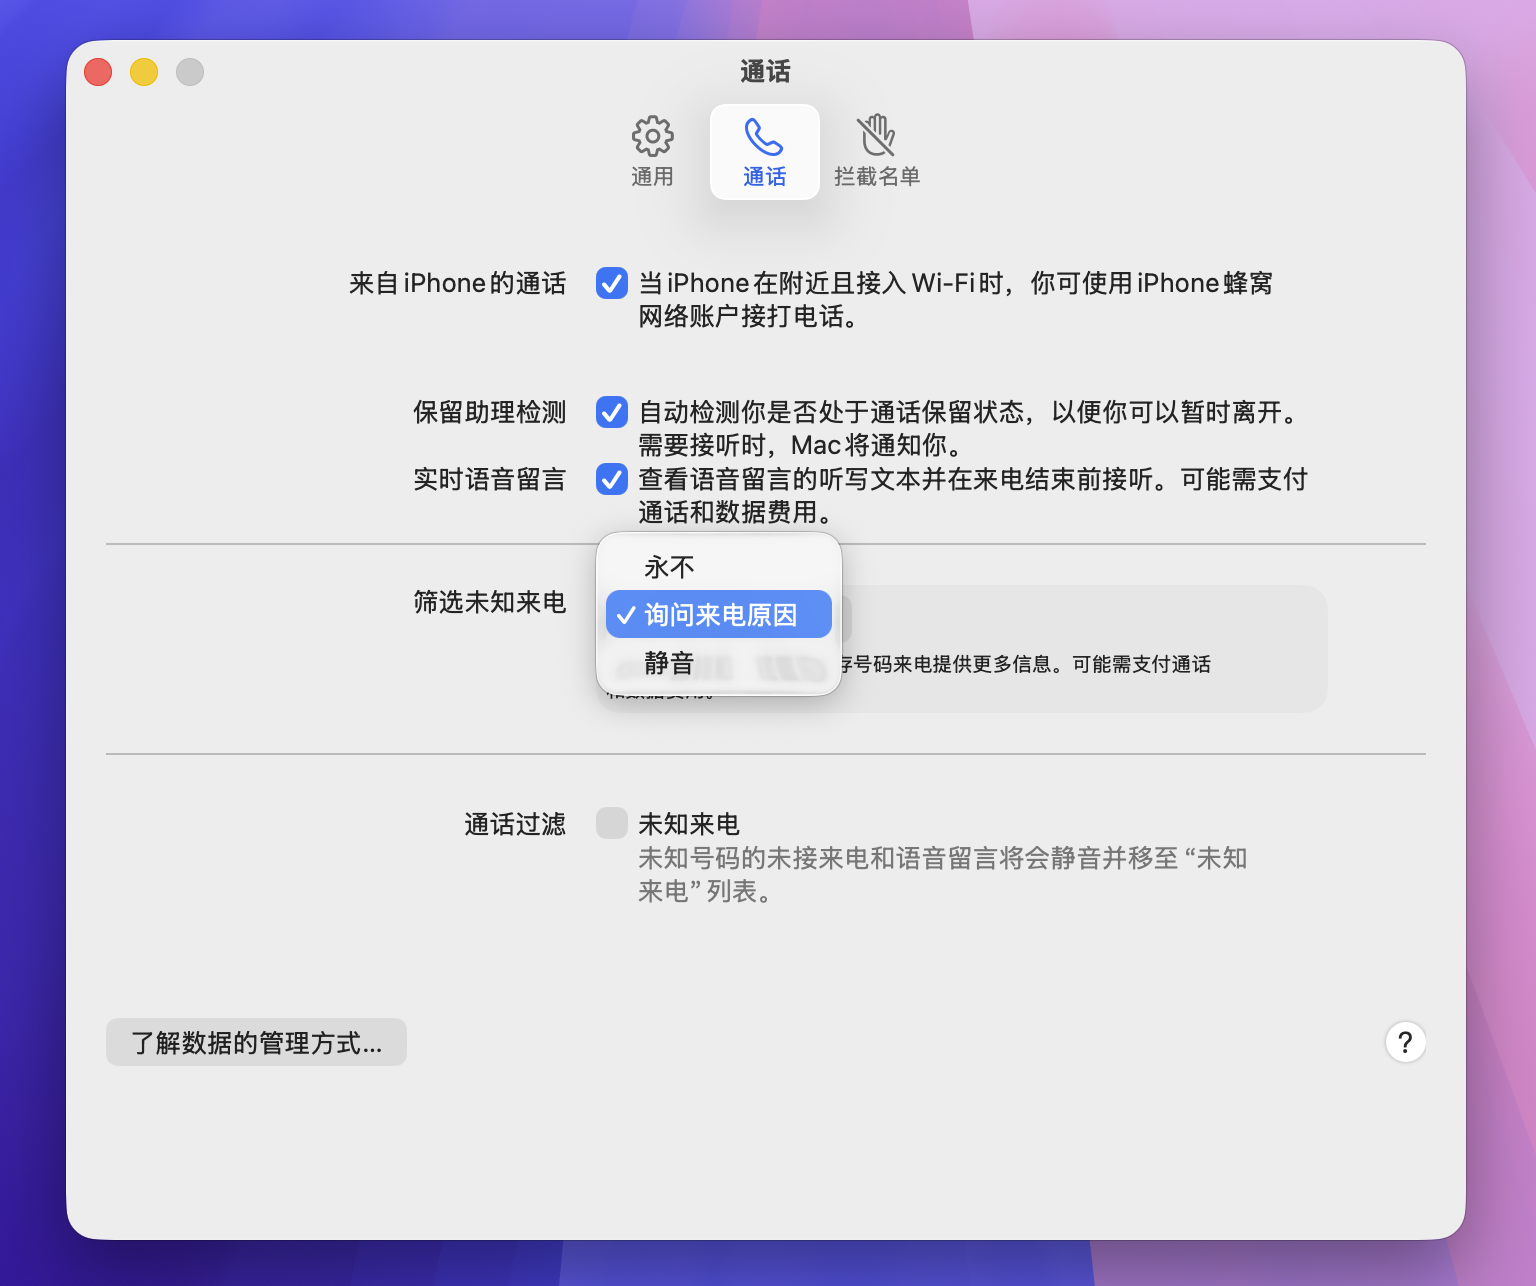Turn off the 实时语音留言 checkbox
Screen dimensions: 1536x1286
(611, 479)
